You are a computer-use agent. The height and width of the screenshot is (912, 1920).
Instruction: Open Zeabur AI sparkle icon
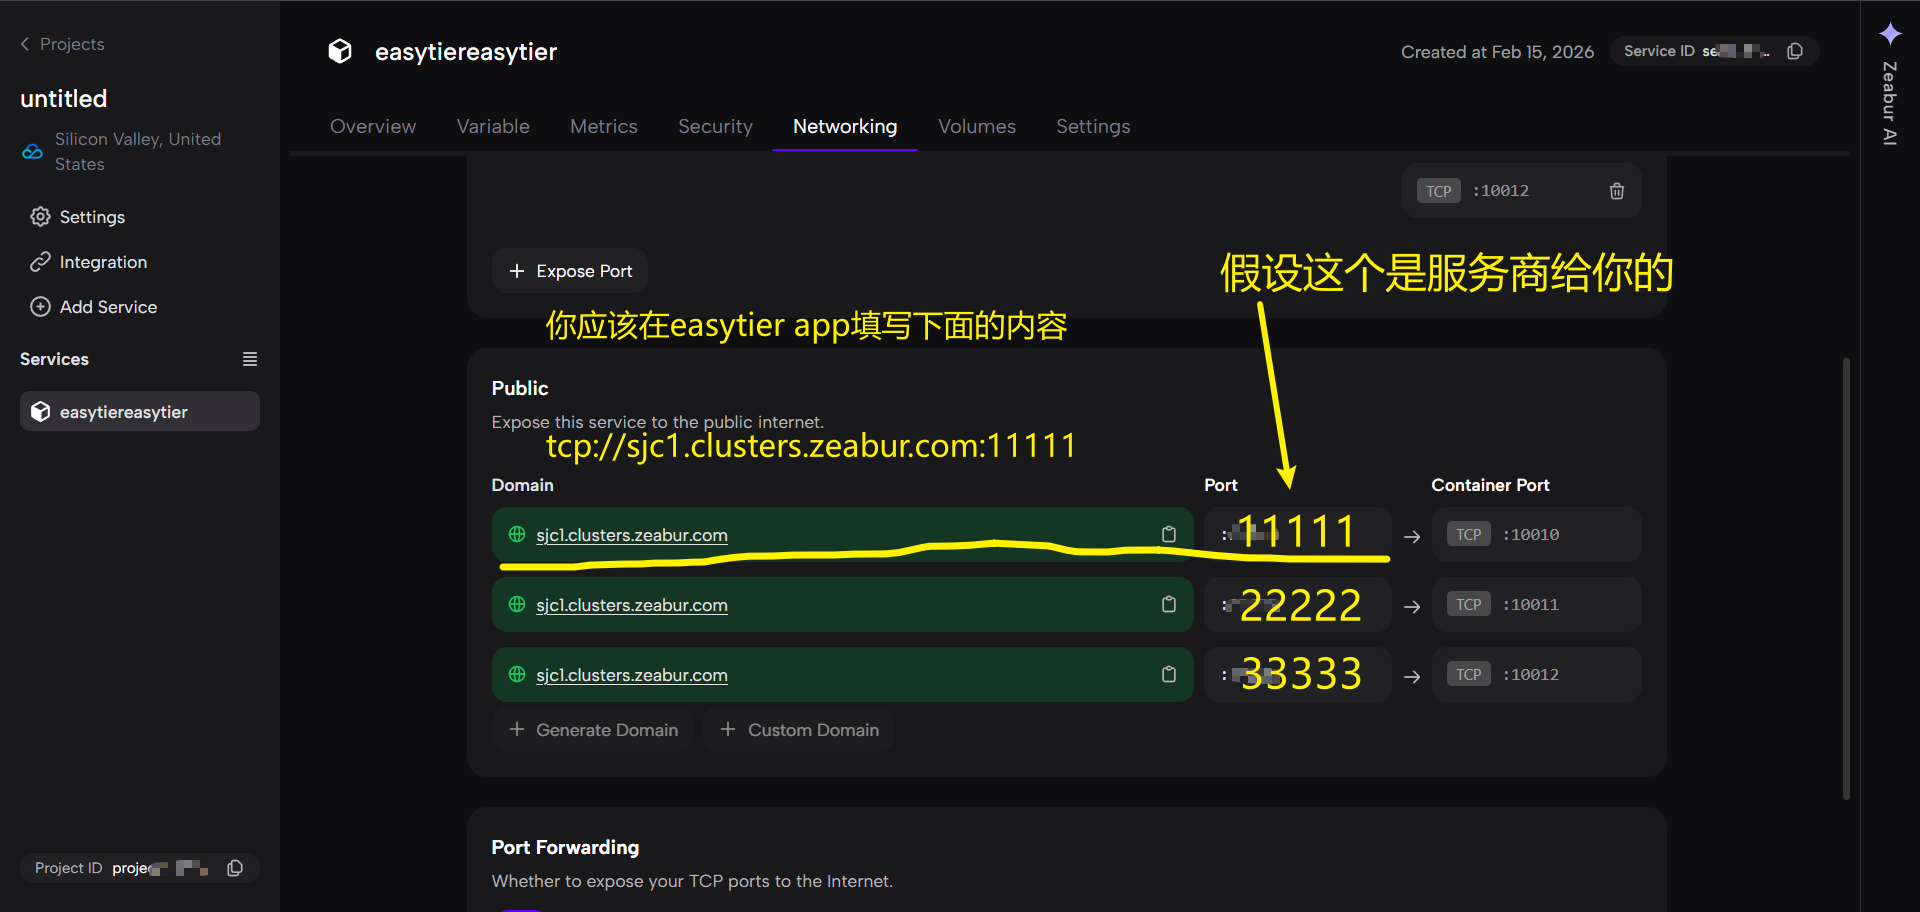click(x=1890, y=34)
